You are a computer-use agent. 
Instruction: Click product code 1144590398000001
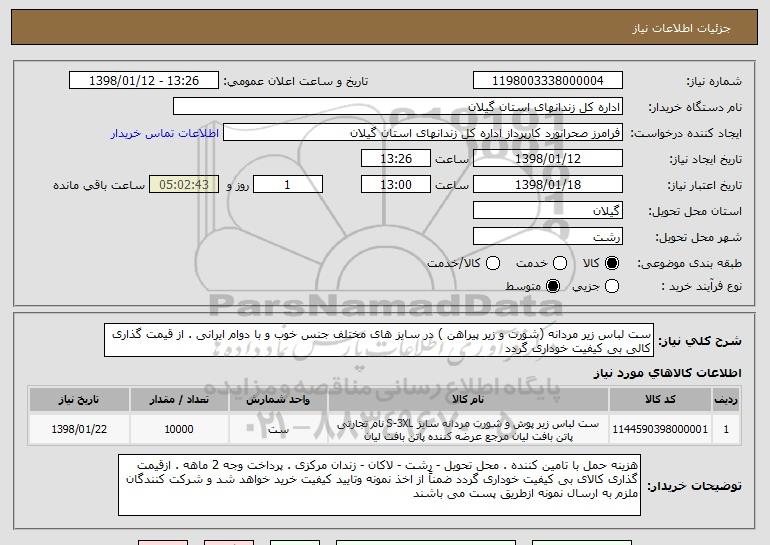660,429
